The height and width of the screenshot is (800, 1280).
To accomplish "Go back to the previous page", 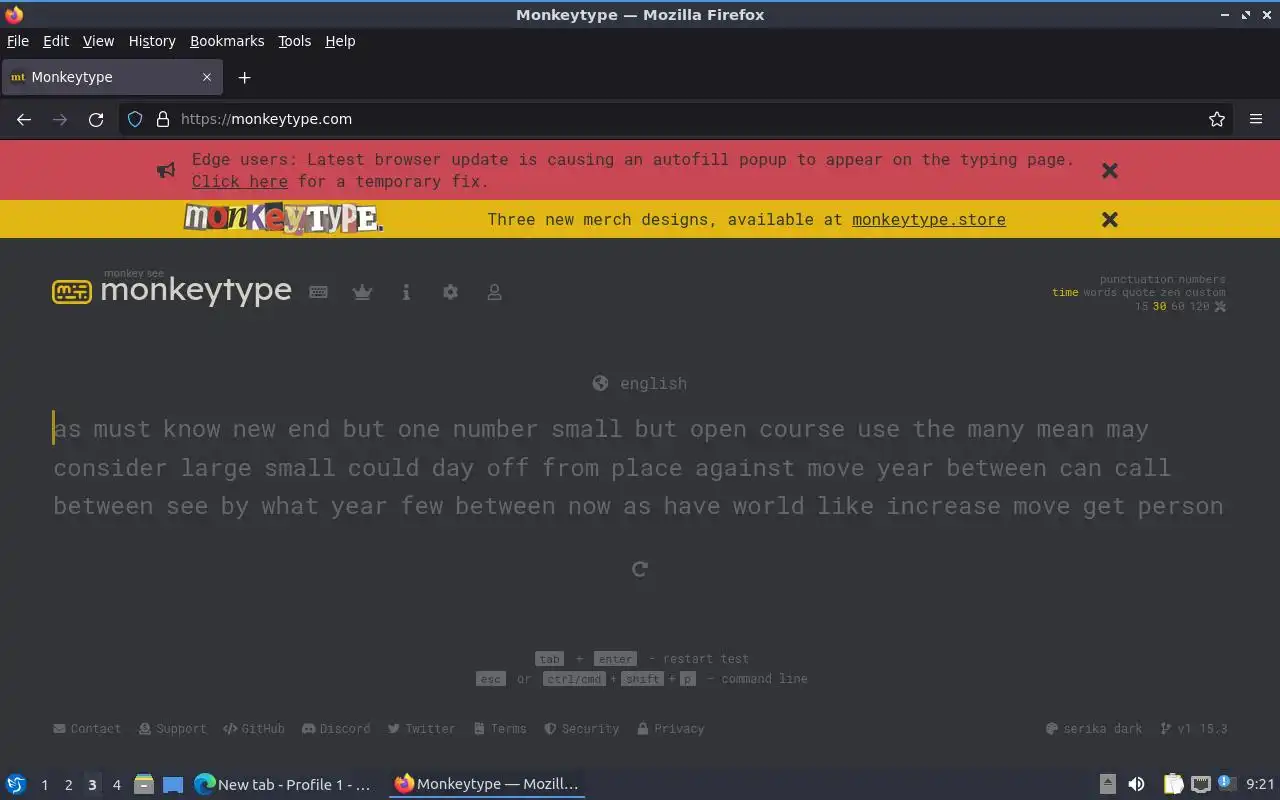I will coord(24,119).
